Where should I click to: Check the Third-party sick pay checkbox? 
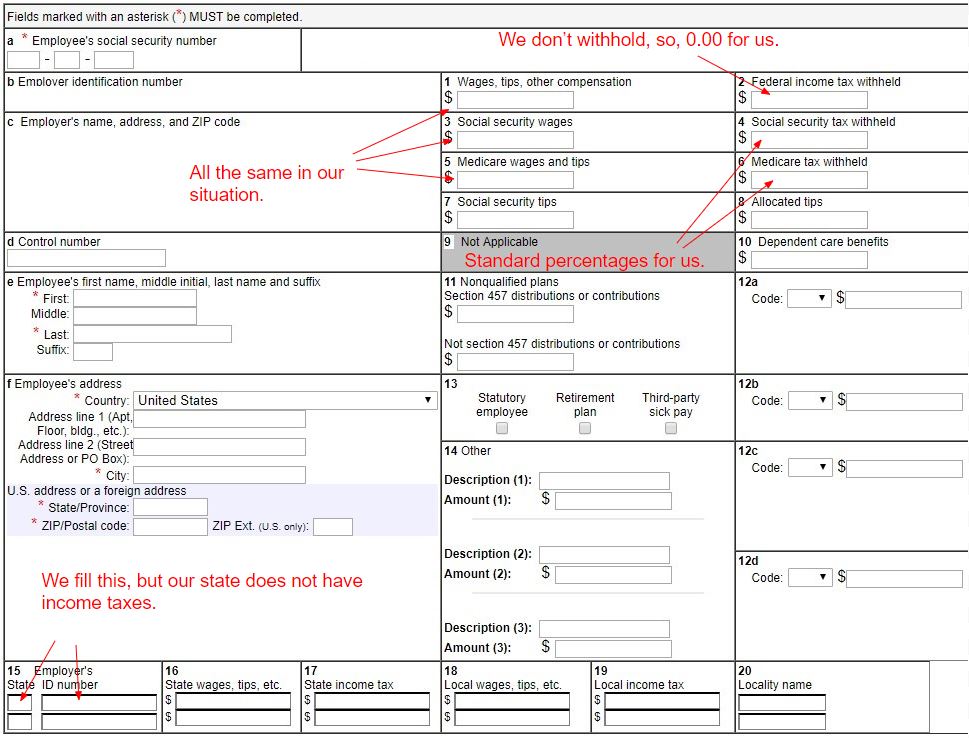(671, 428)
